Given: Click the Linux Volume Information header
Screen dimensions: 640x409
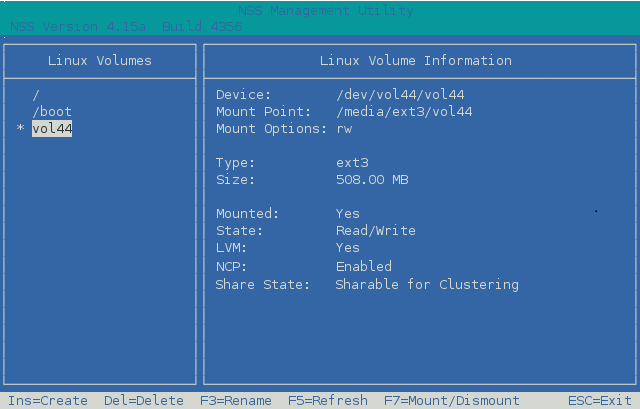Looking at the screenshot, I should click(416, 61).
